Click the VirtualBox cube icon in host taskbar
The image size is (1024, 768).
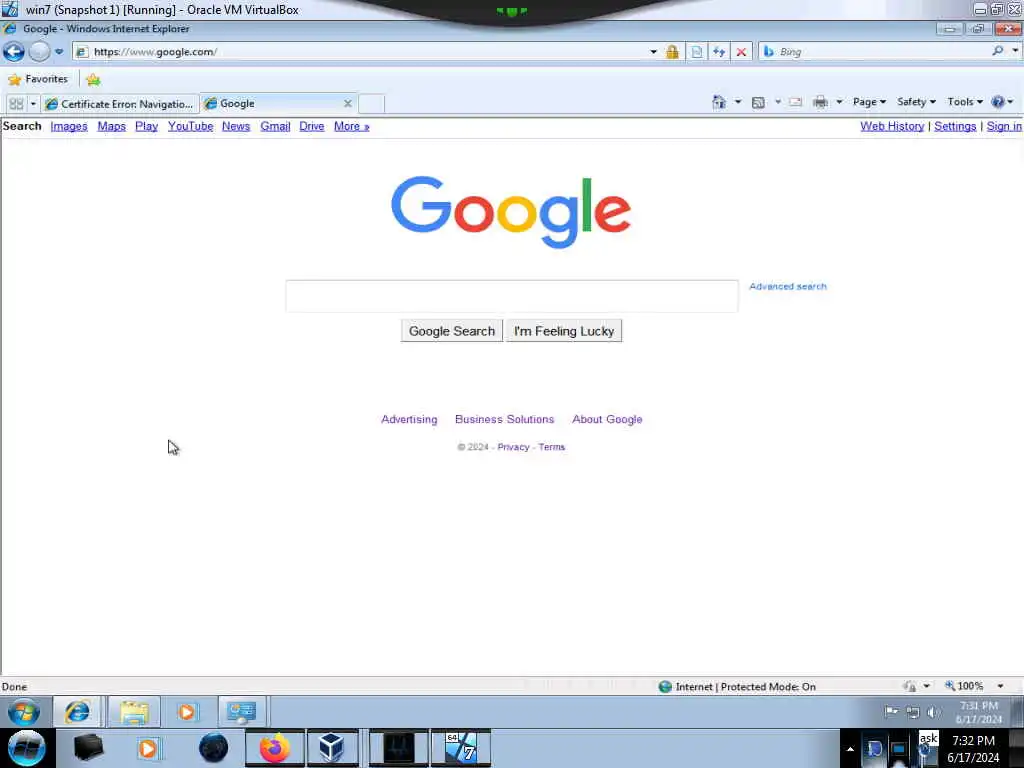coord(332,748)
